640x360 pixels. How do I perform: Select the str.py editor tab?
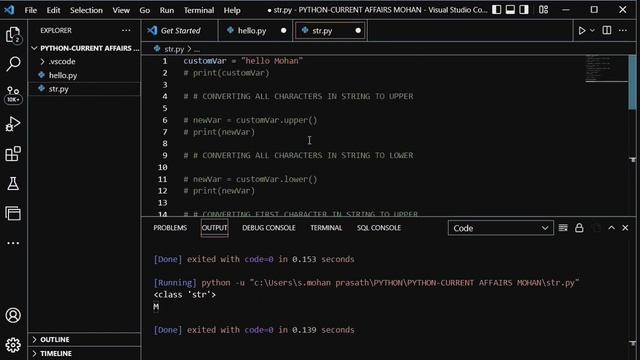(331, 31)
